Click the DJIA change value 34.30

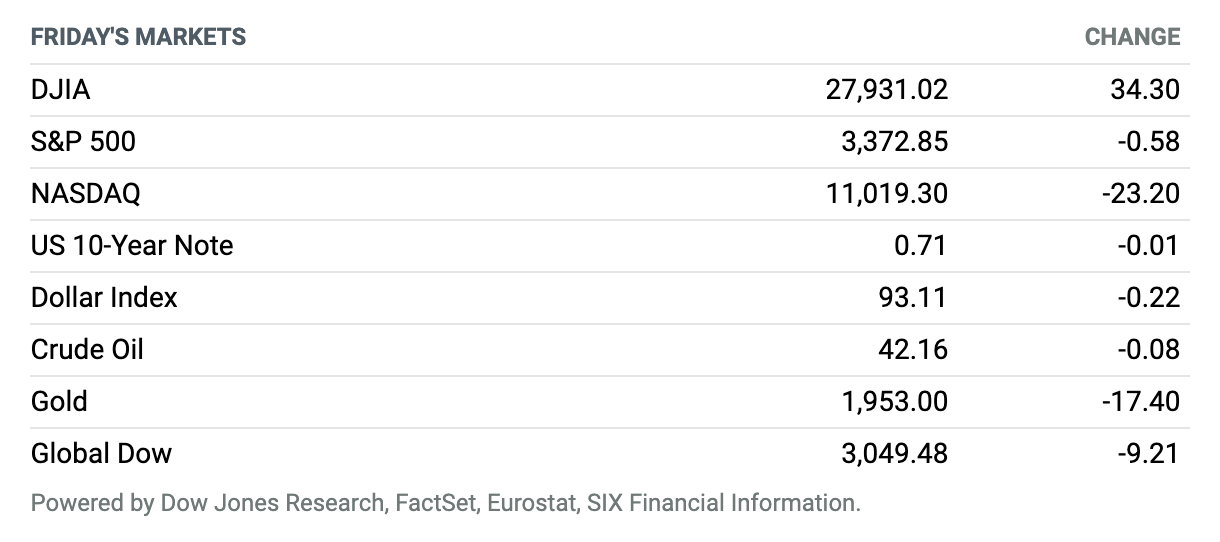1145,90
